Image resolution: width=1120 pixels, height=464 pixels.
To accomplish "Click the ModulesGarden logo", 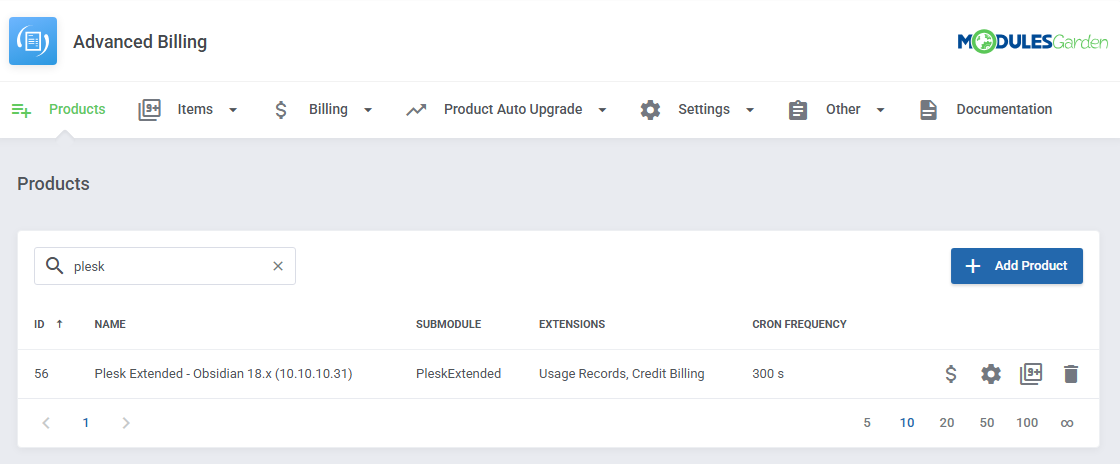I will coord(1032,42).
